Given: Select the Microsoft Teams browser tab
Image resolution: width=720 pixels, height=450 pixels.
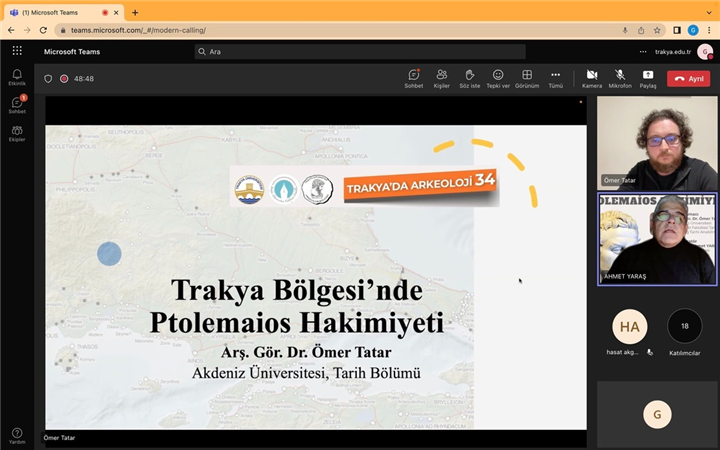Looking at the screenshot, I should pos(64,12).
